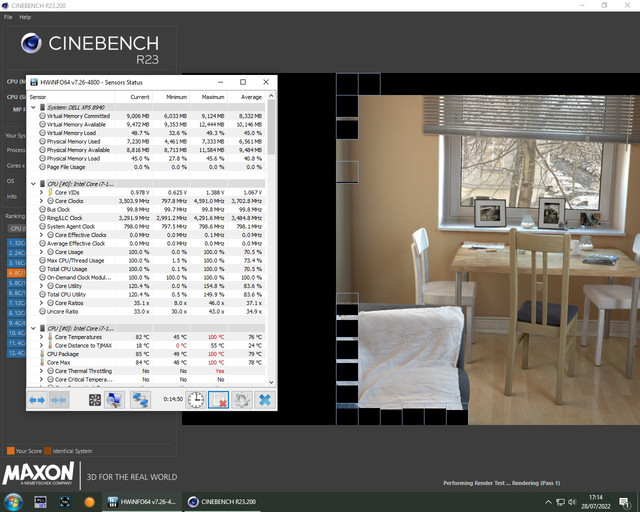Click the Cinebench R23 sphere logo

[x=31, y=43]
